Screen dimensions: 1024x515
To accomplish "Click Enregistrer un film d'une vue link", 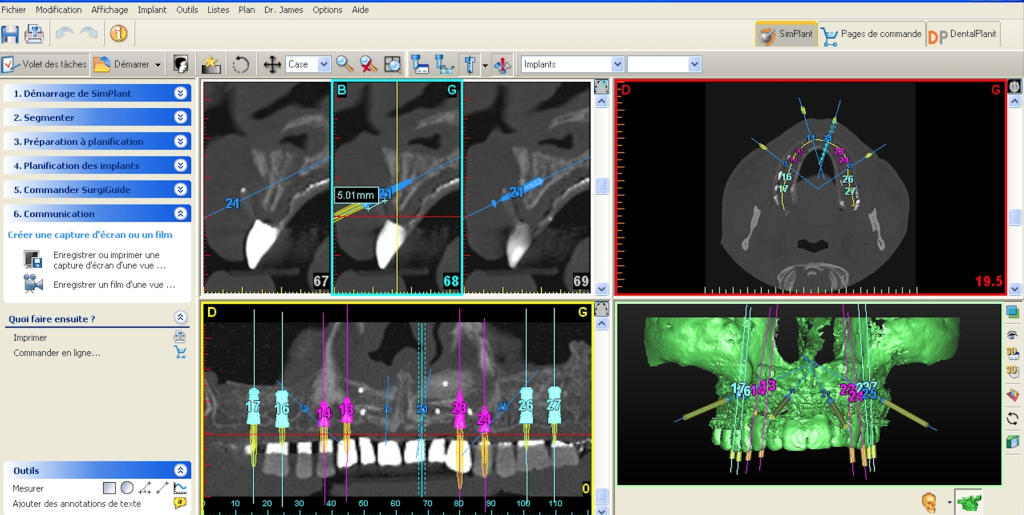I will pos(114,285).
